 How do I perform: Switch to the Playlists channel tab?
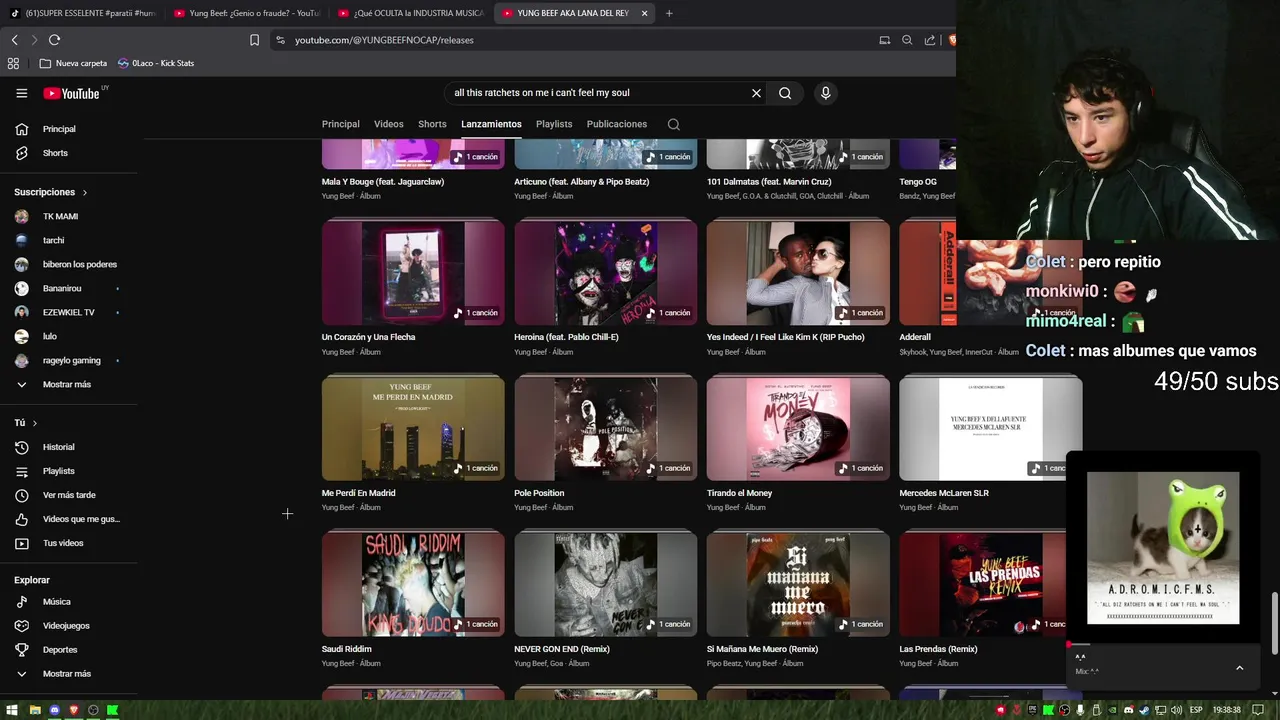click(554, 124)
